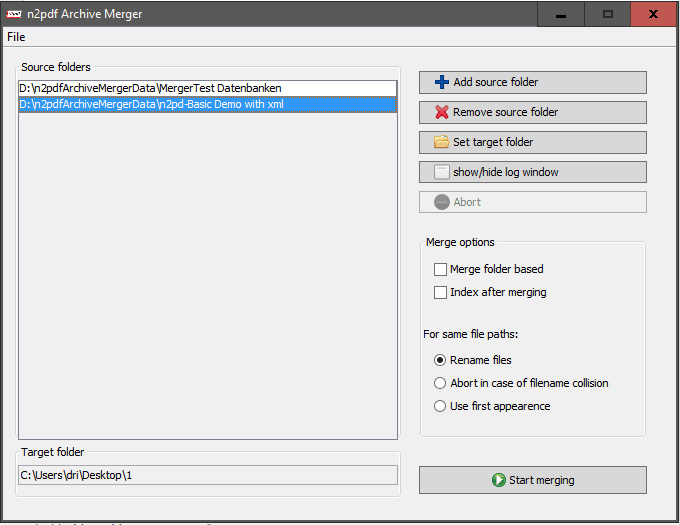This screenshot has width=680, height=525.
Task: Click the show/hide log window button label
Action: (506, 172)
